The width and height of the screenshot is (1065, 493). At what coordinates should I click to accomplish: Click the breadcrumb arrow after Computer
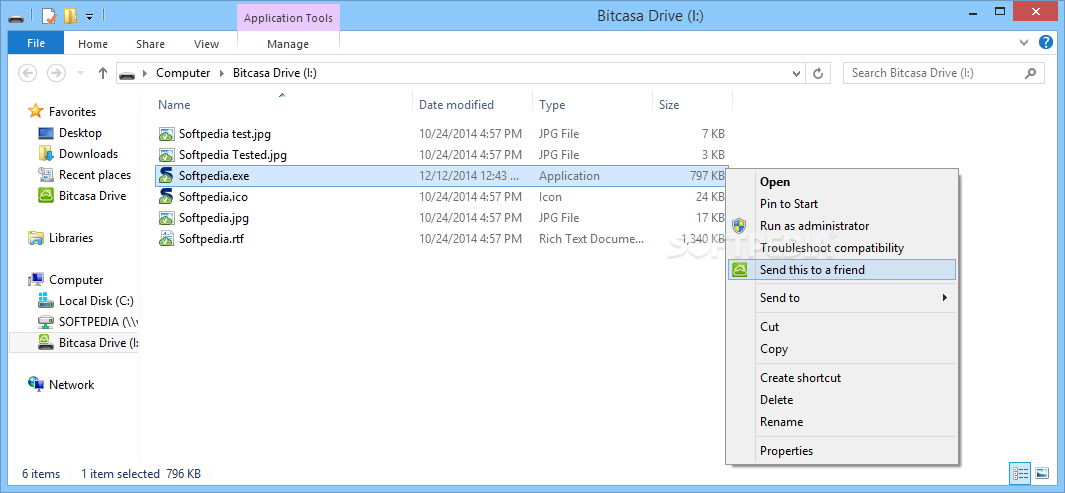click(x=221, y=73)
